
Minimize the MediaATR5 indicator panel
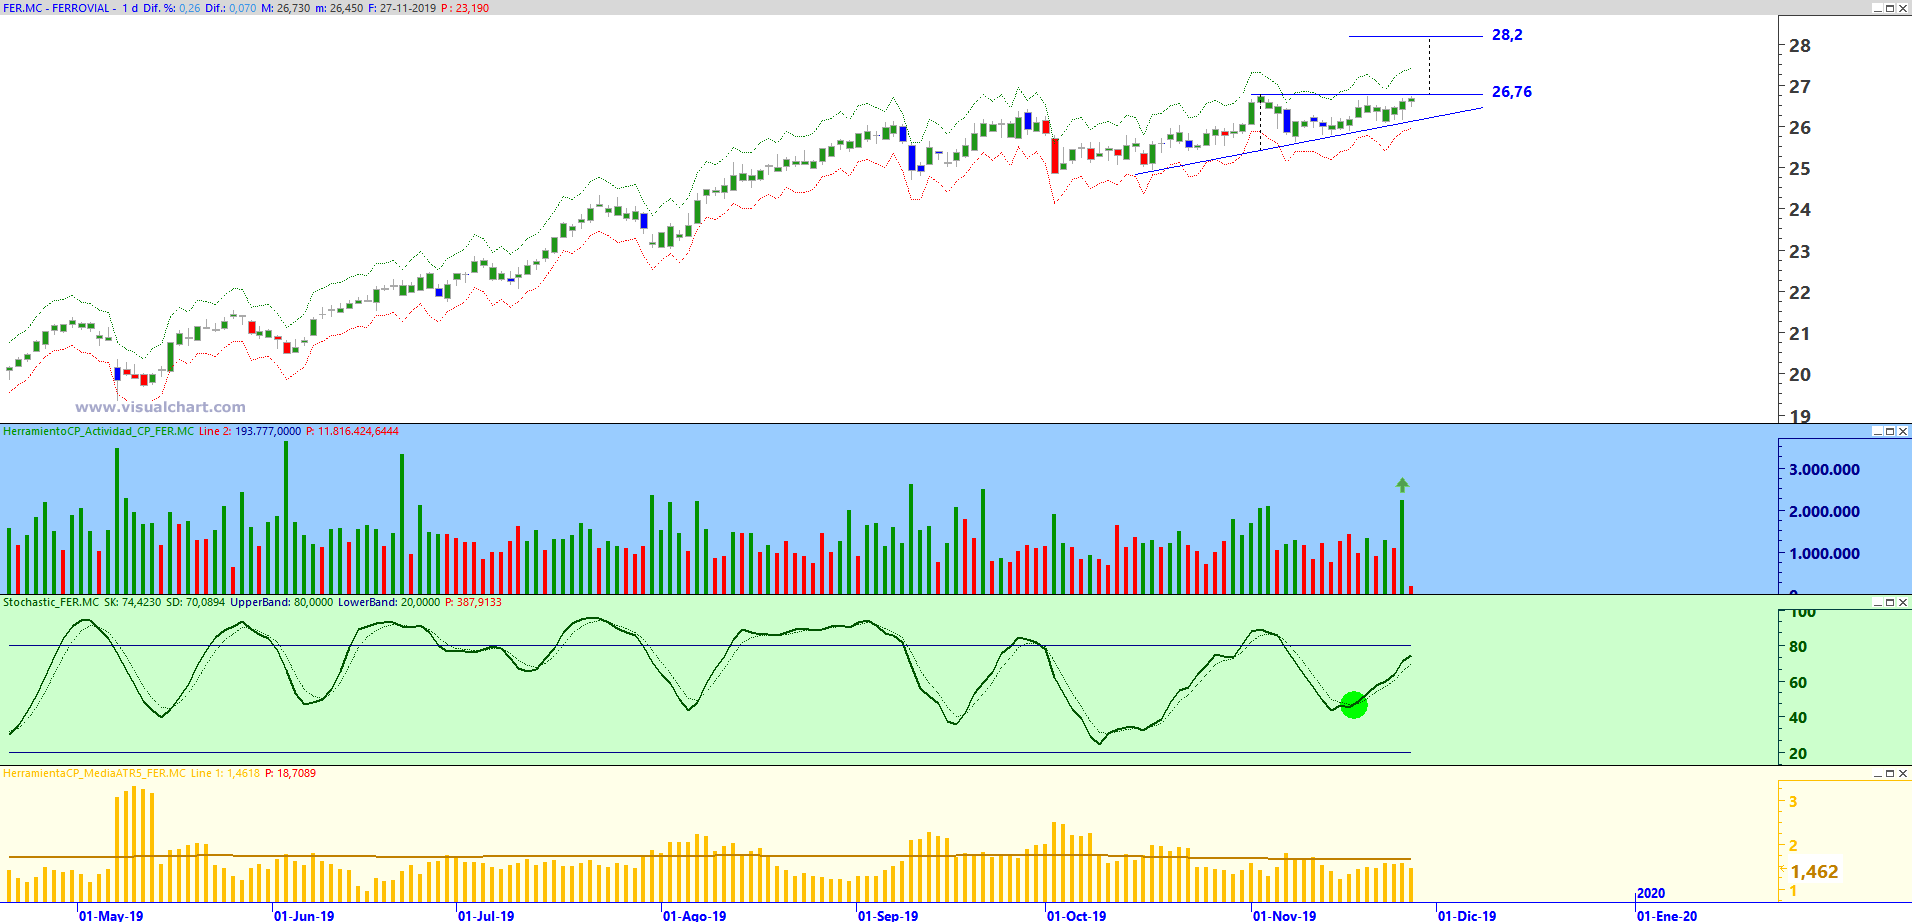click(1878, 773)
